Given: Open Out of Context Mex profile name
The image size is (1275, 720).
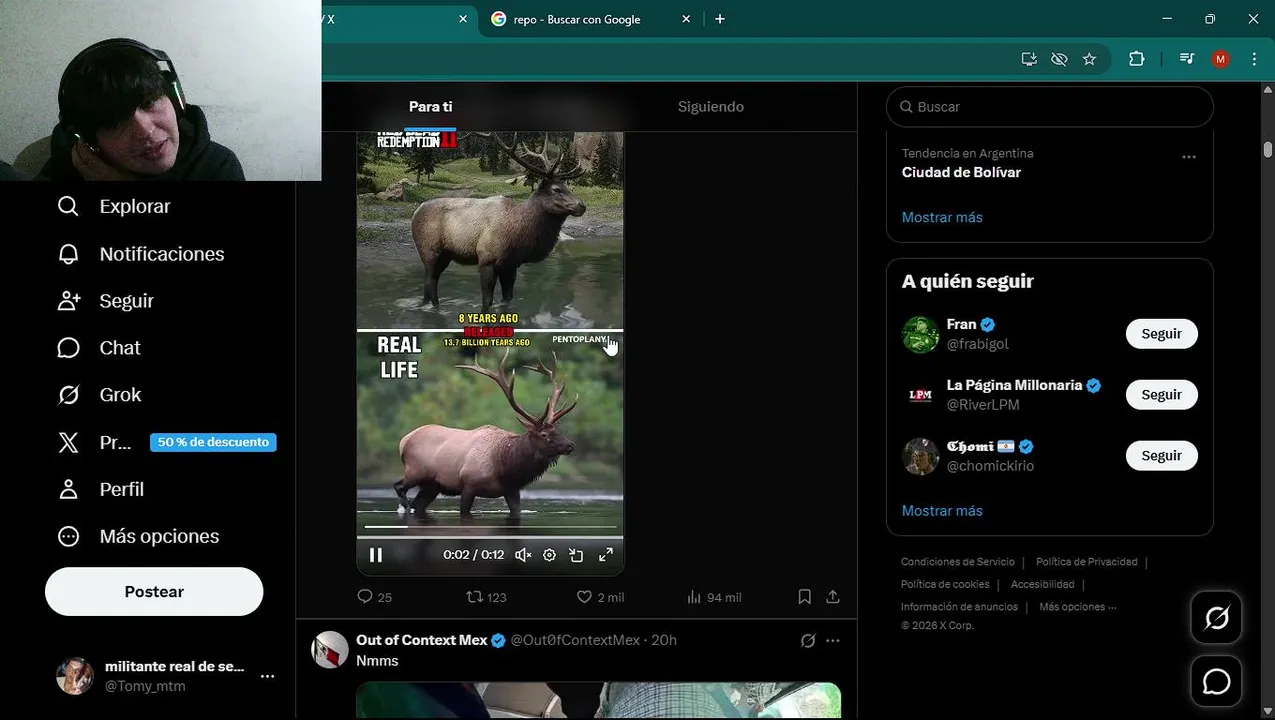Looking at the screenshot, I should 422,640.
